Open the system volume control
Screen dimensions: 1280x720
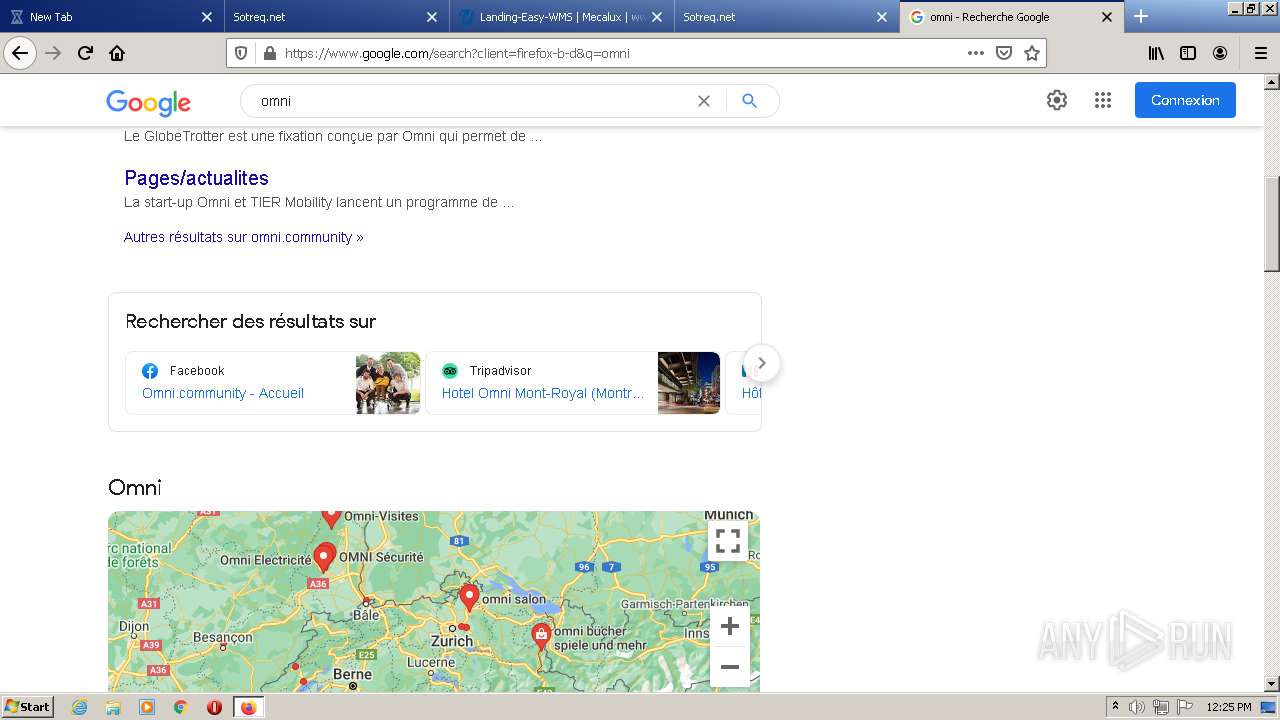pos(1137,707)
